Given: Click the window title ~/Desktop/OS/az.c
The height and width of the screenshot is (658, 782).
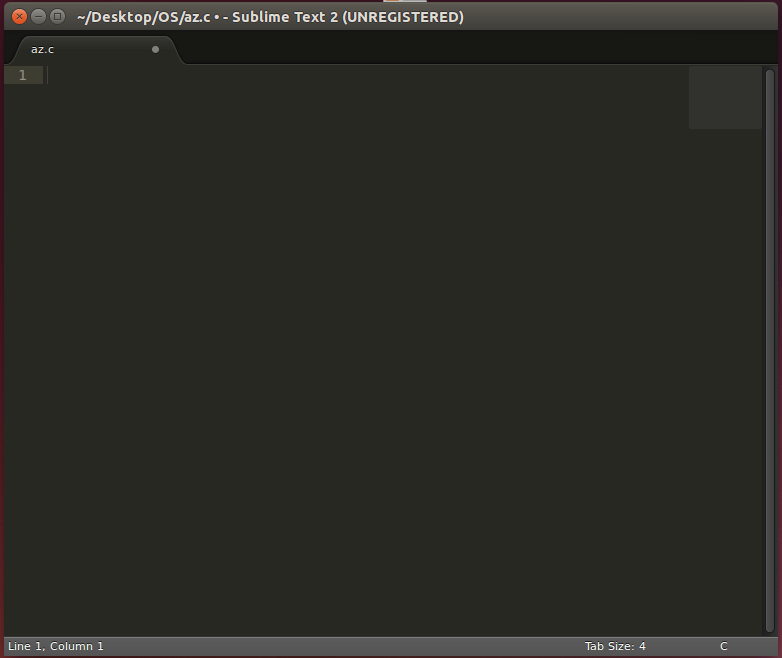Looking at the screenshot, I should (x=143, y=17).
